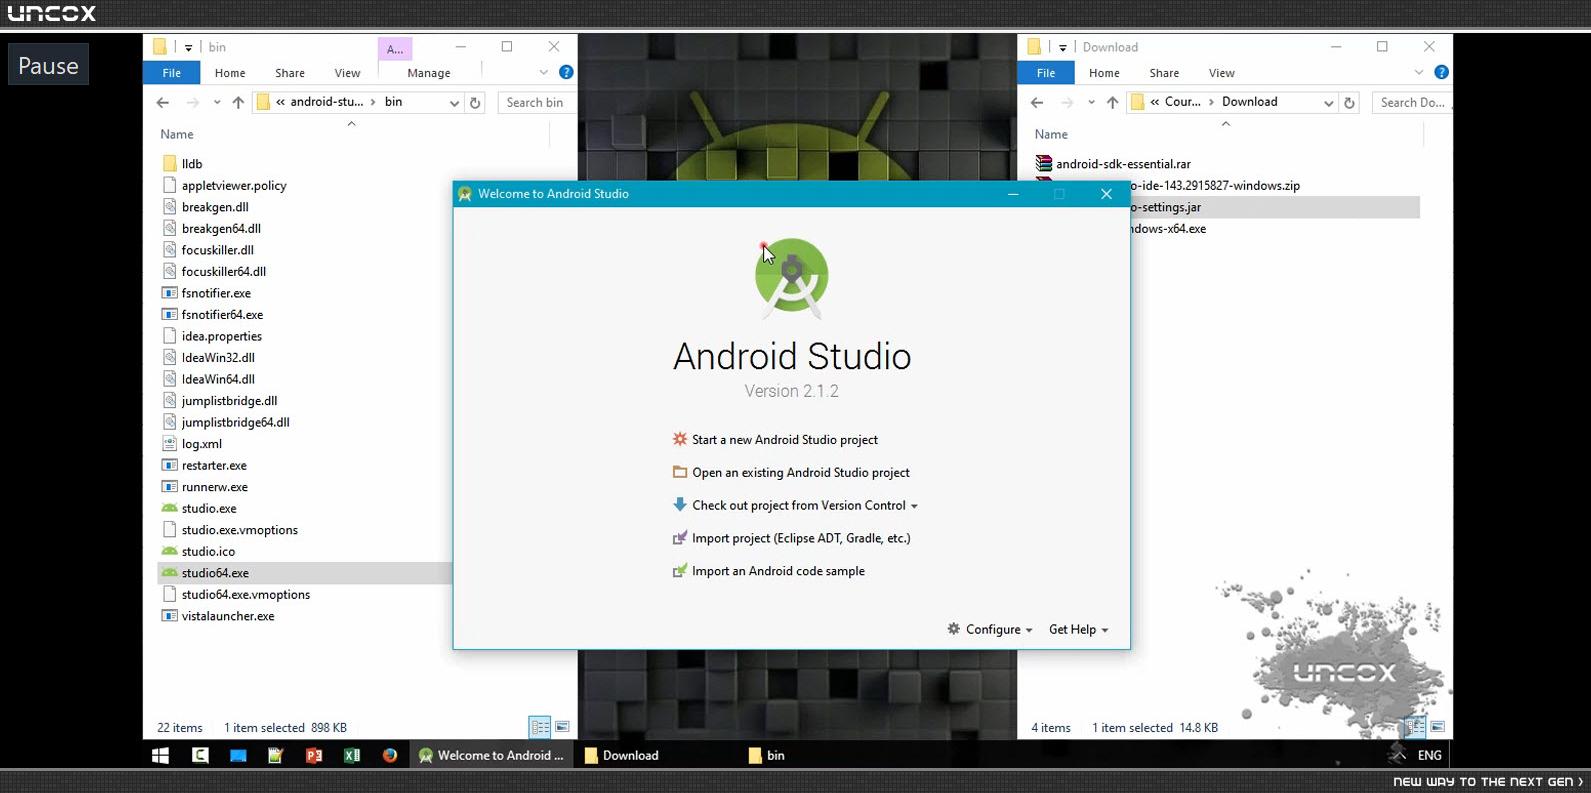Open the Manage tab in bin window

coord(429,73)
